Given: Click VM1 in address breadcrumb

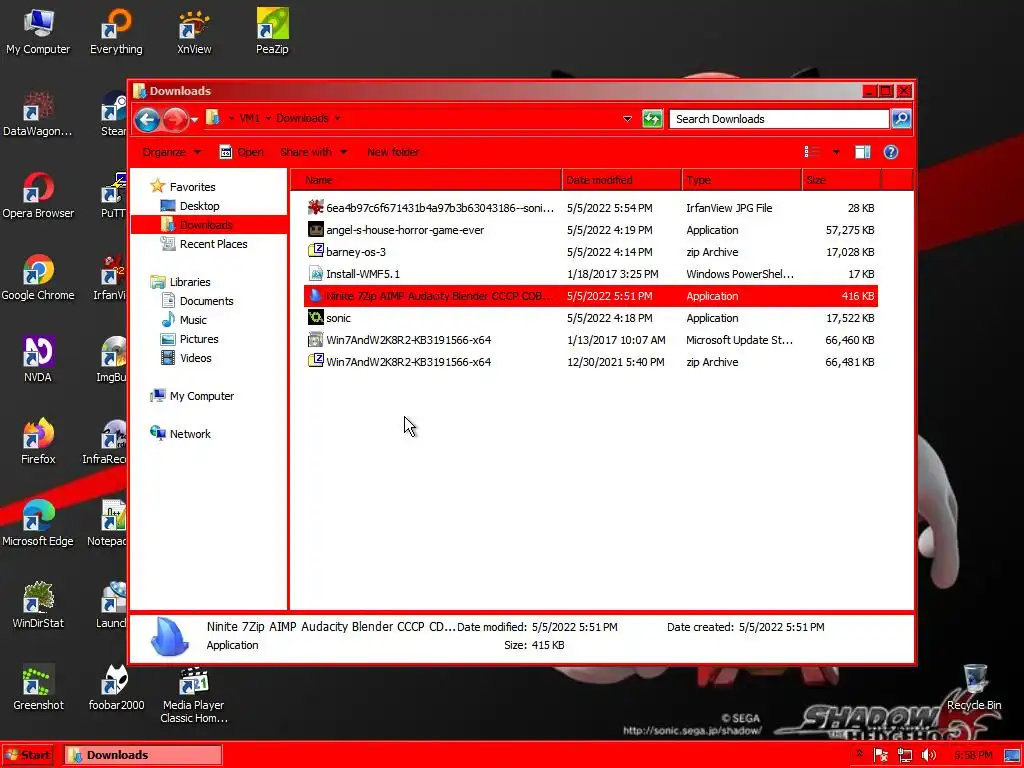Looking at the screenshot, I should 249,118.
